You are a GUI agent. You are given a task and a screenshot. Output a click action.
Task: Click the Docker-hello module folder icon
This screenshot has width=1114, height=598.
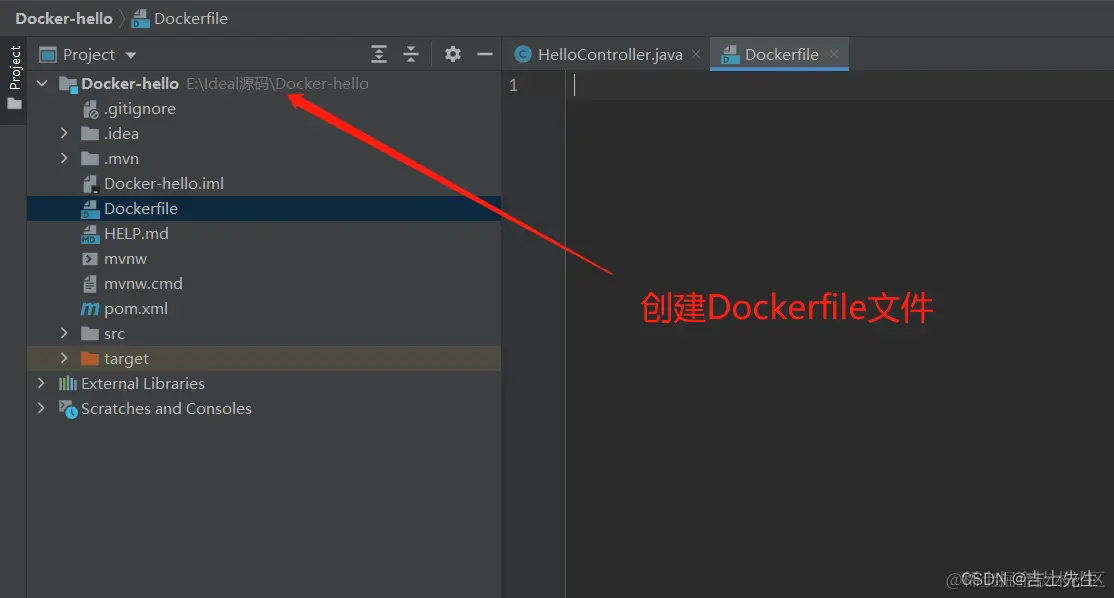coord(68,85)
